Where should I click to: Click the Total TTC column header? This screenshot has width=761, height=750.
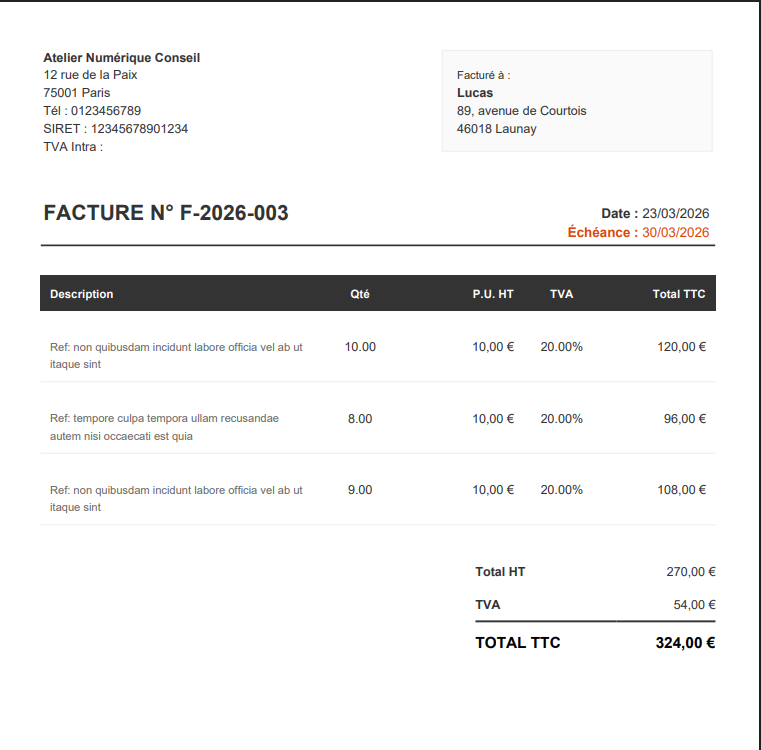[x=678, y=294]
